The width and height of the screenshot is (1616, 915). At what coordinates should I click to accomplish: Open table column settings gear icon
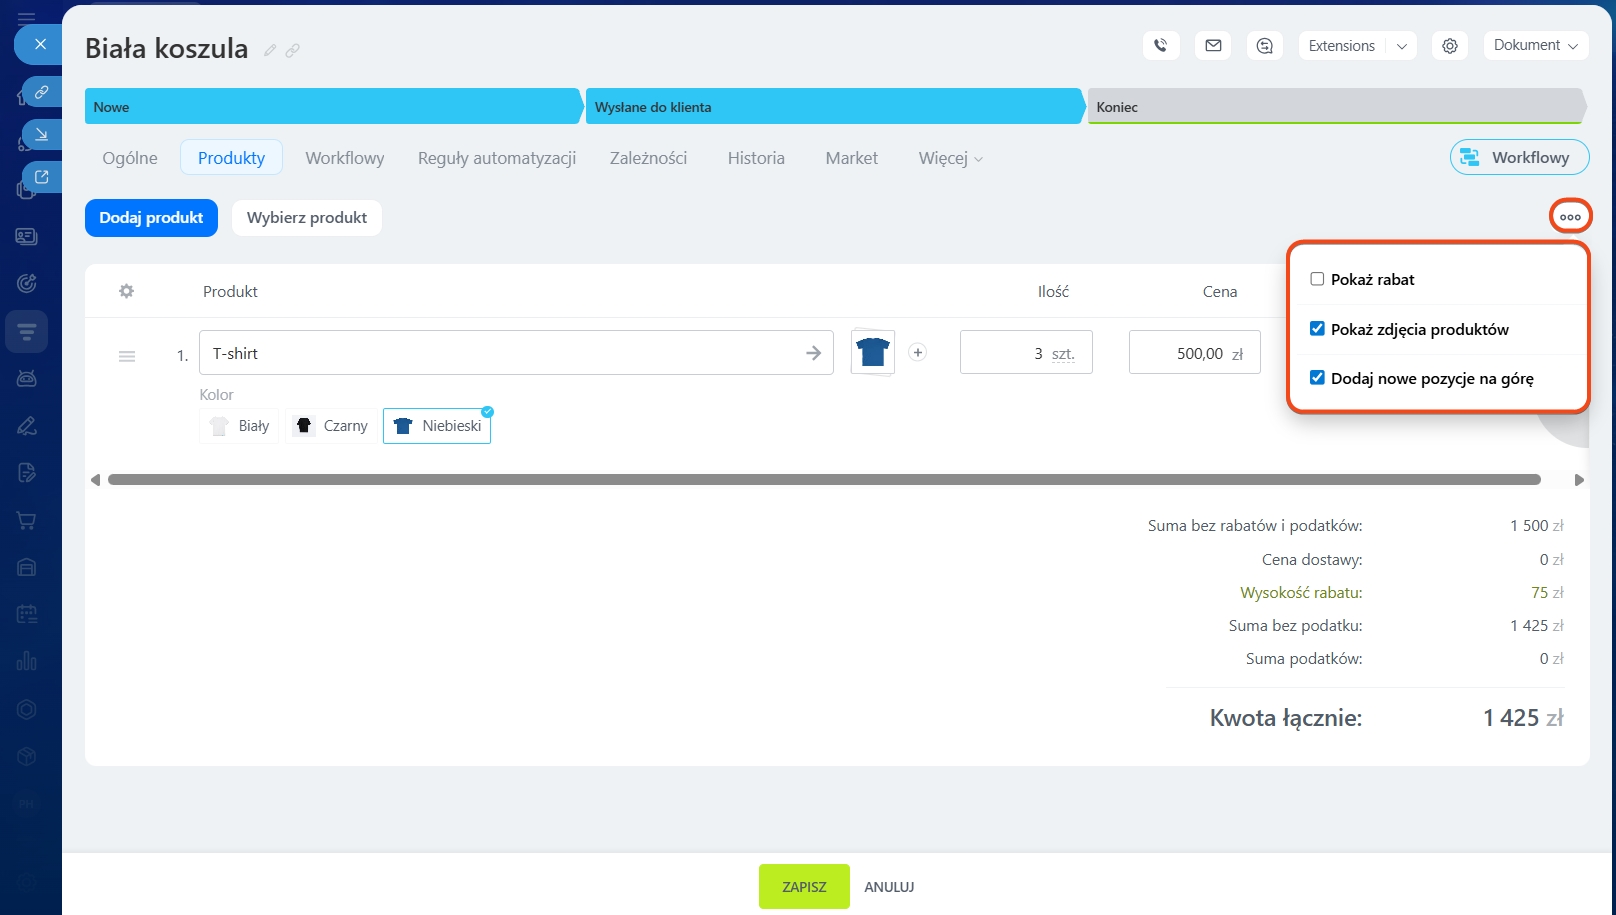pos(126,291)
